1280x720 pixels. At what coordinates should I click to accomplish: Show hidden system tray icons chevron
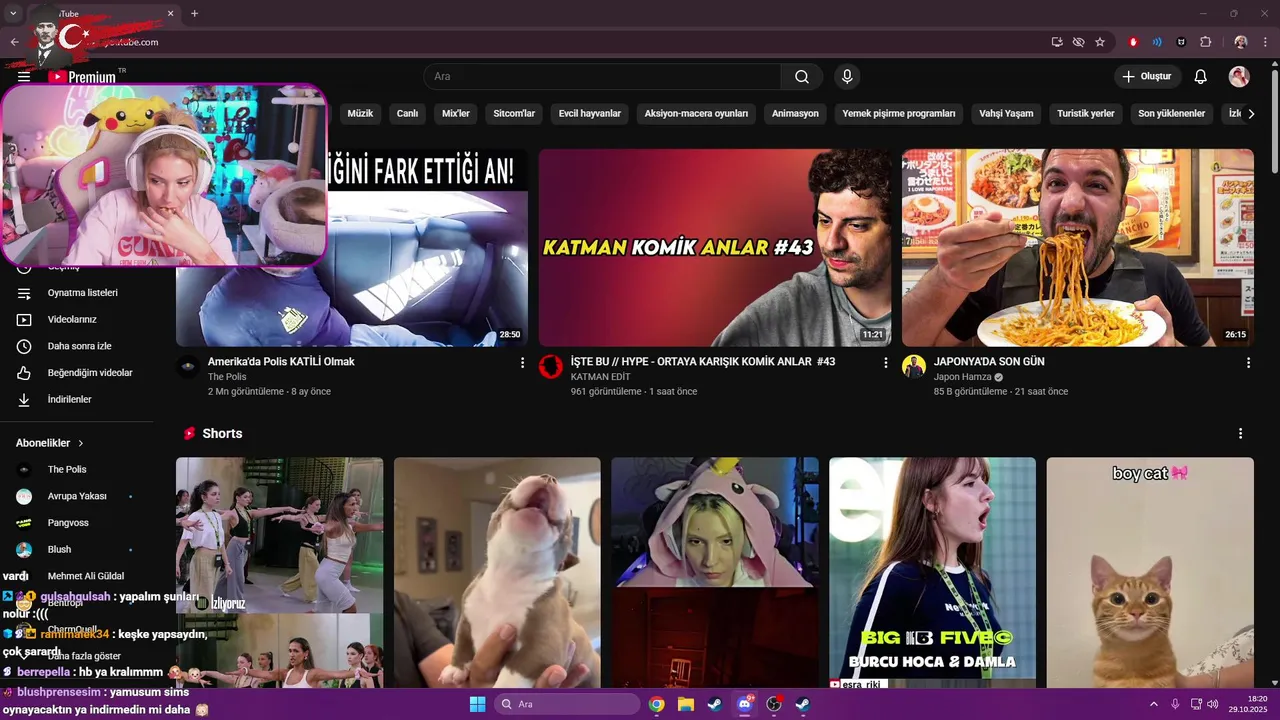(1153, 704)
